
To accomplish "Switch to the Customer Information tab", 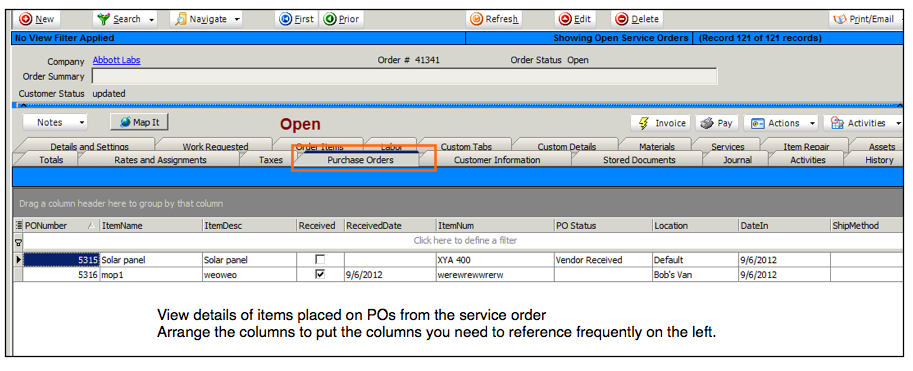I will (x=497, y=160).
